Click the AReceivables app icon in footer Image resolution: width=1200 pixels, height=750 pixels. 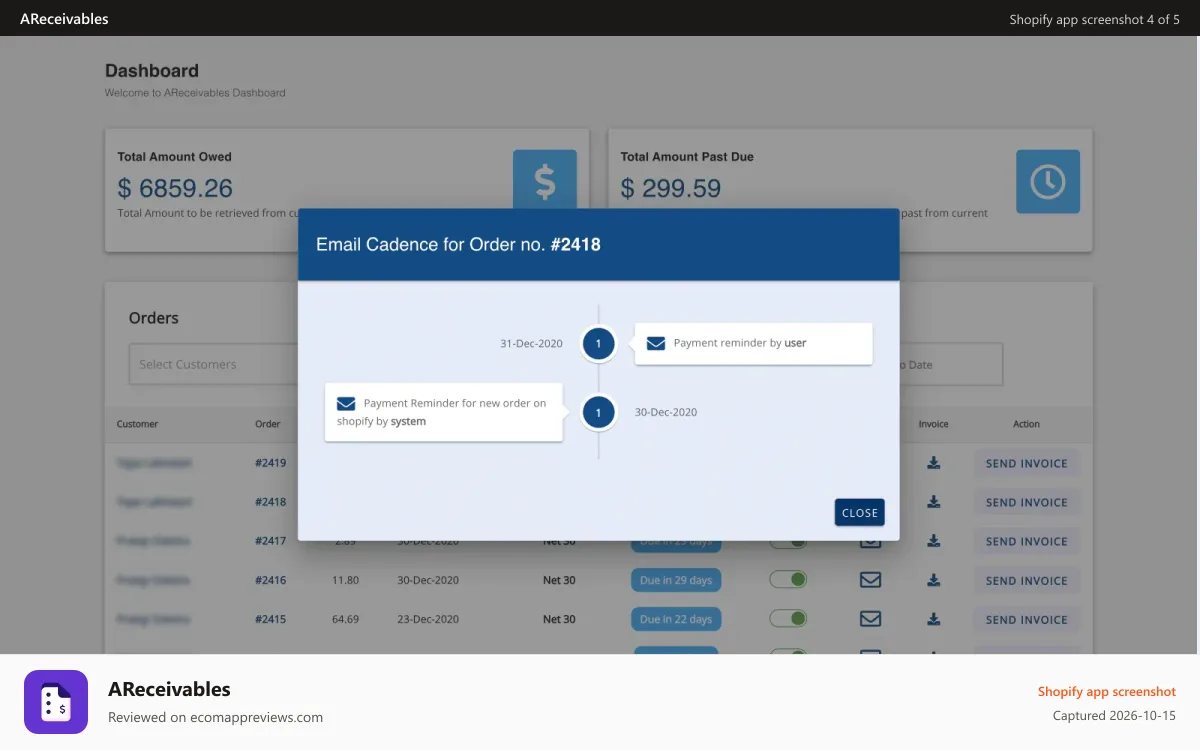(x=56, y=702)
